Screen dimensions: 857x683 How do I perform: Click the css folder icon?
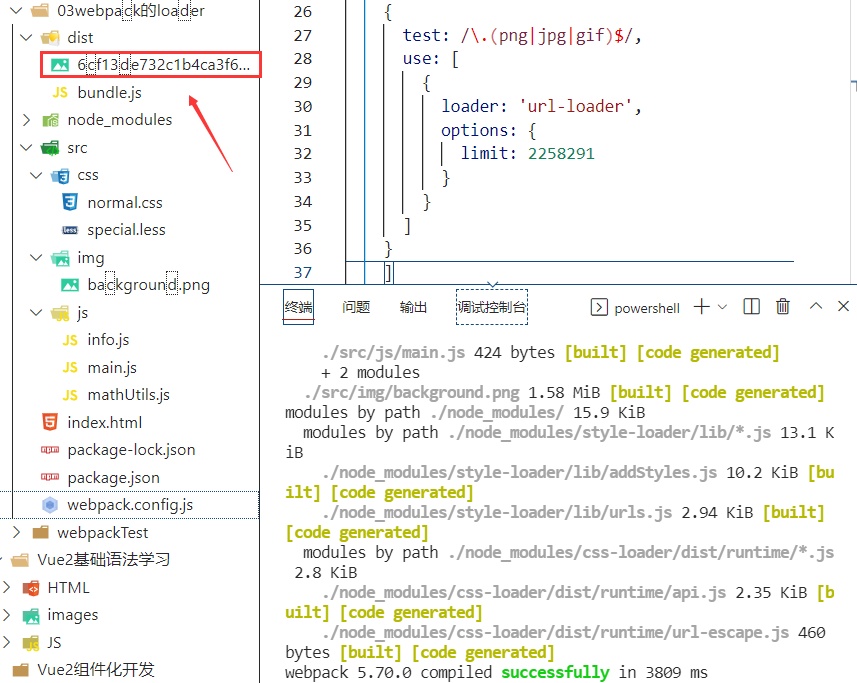pos(60,175)
